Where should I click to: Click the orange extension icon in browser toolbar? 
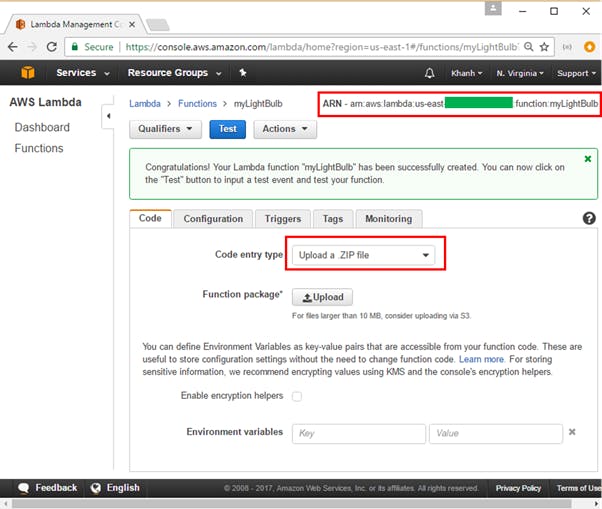pos(589,47)
